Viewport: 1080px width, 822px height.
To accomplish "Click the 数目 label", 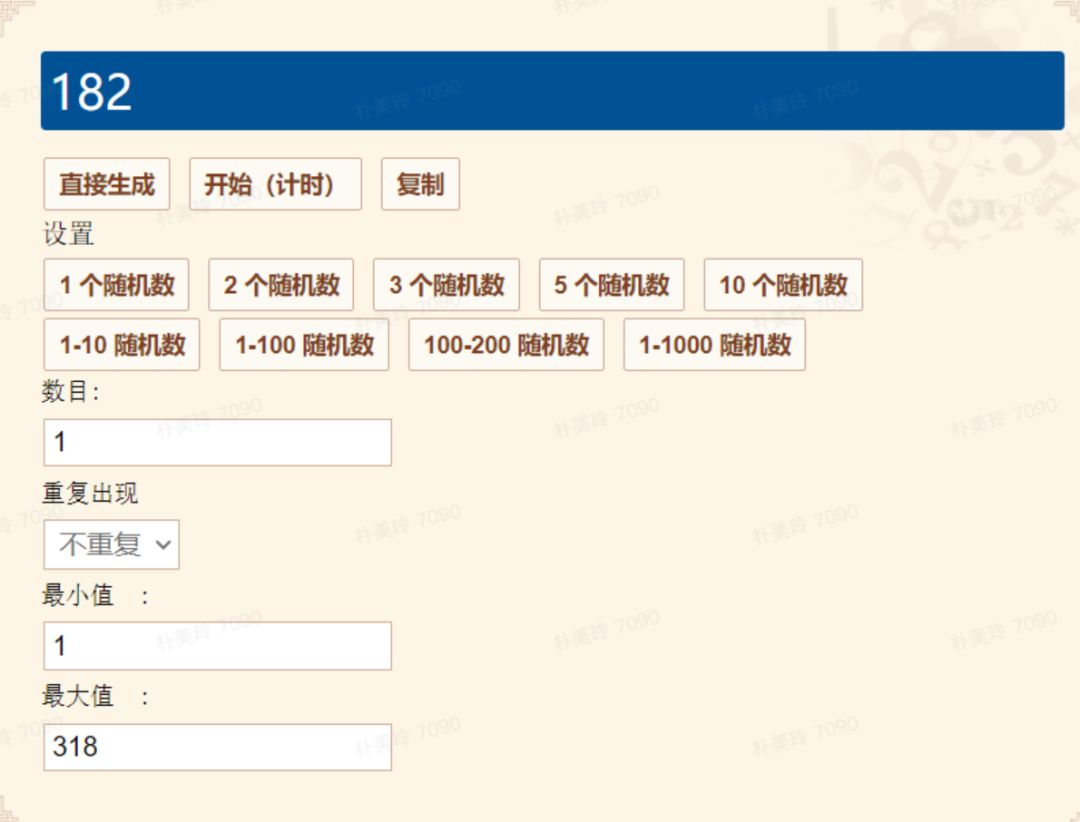I will [x=70, y=391].
